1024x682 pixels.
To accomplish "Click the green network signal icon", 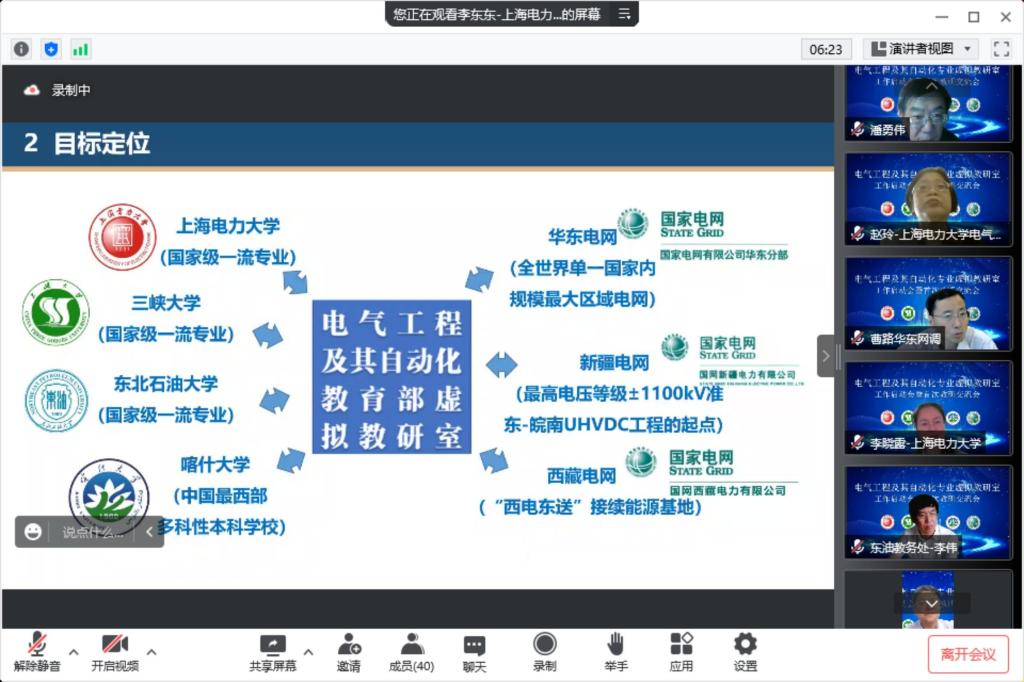I will pos(80,49).
